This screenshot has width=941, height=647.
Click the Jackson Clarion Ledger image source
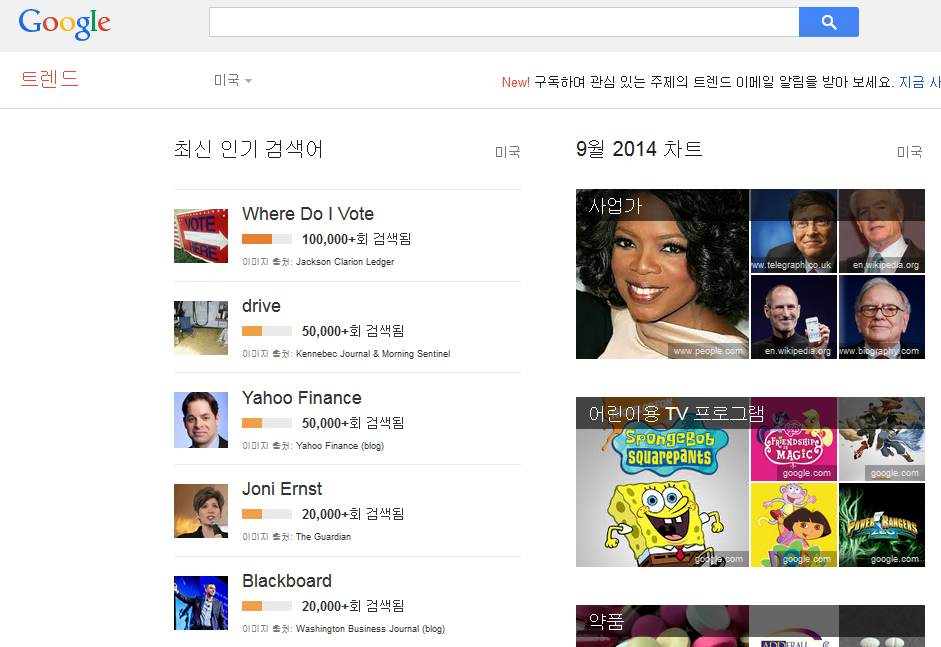(345, 262)
